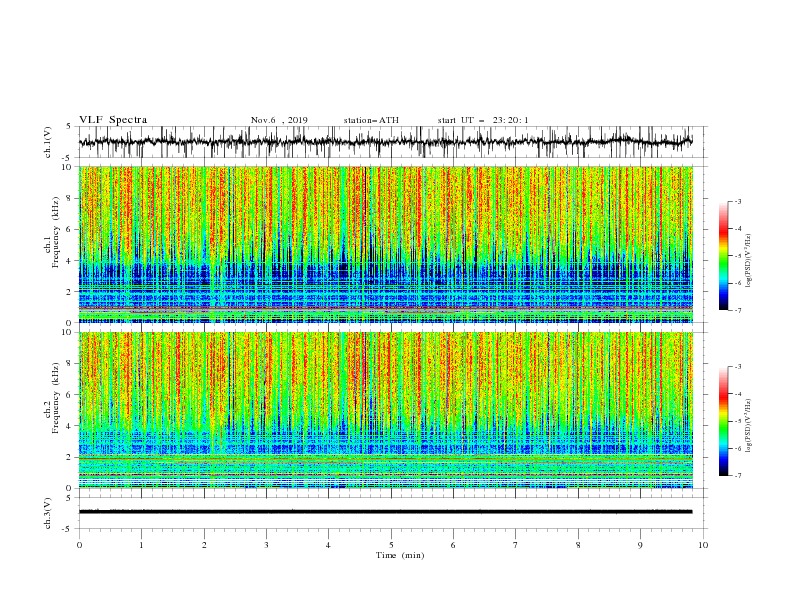Click the '-3' value on upper color bar

coord(738,201)
